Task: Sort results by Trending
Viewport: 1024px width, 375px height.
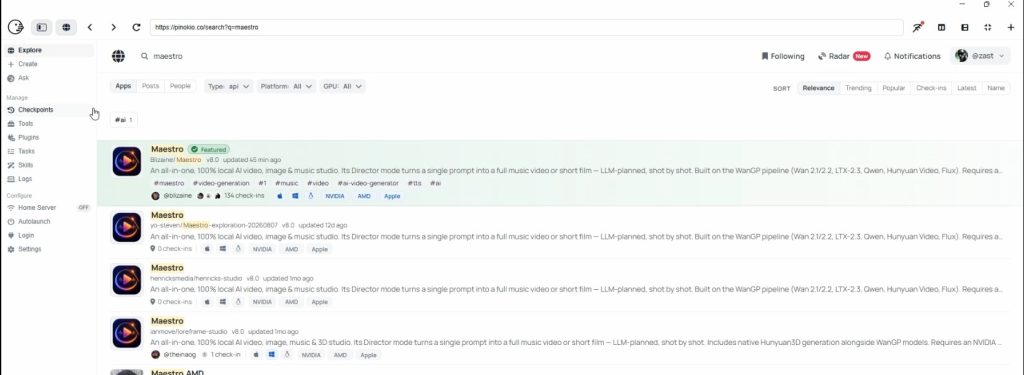Action: click(x=858, y=88)
